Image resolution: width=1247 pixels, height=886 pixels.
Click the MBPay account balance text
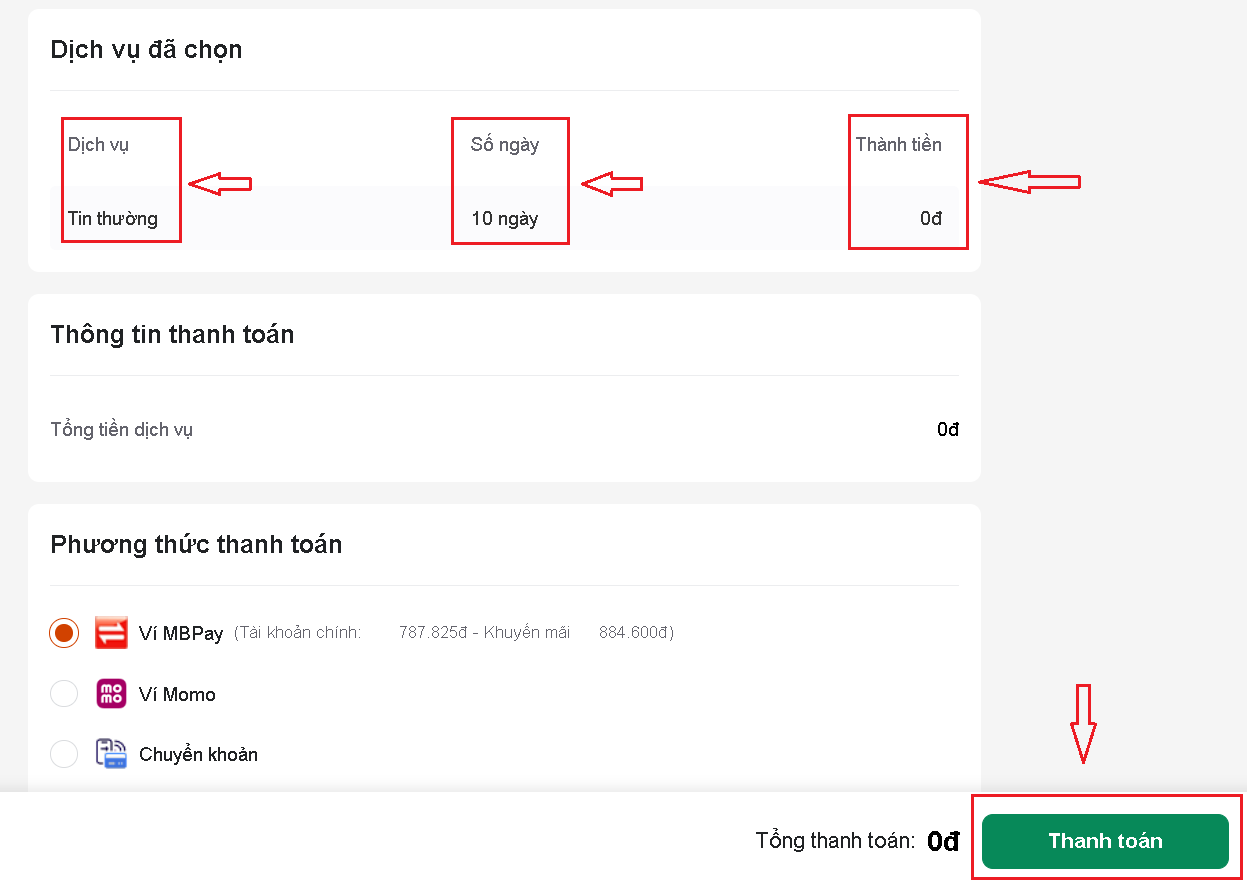(454, 633)
